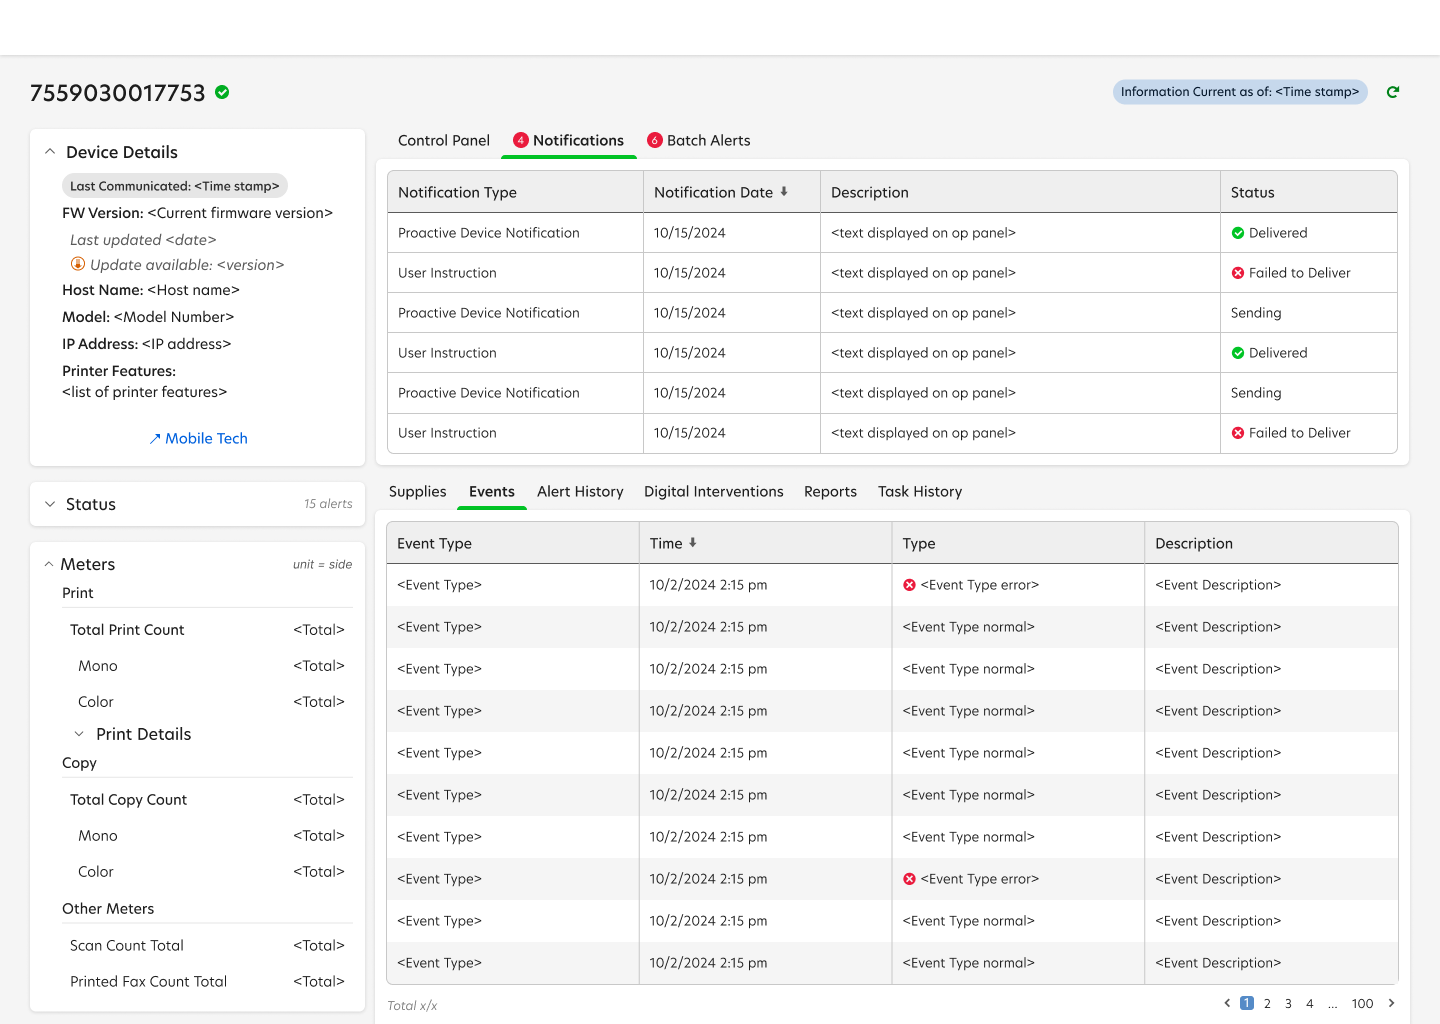Image resolution: width=1440 pixels, height=1024 pixels.
Task: Select page 2 of the events list
Action: tap(1267, 1003)
